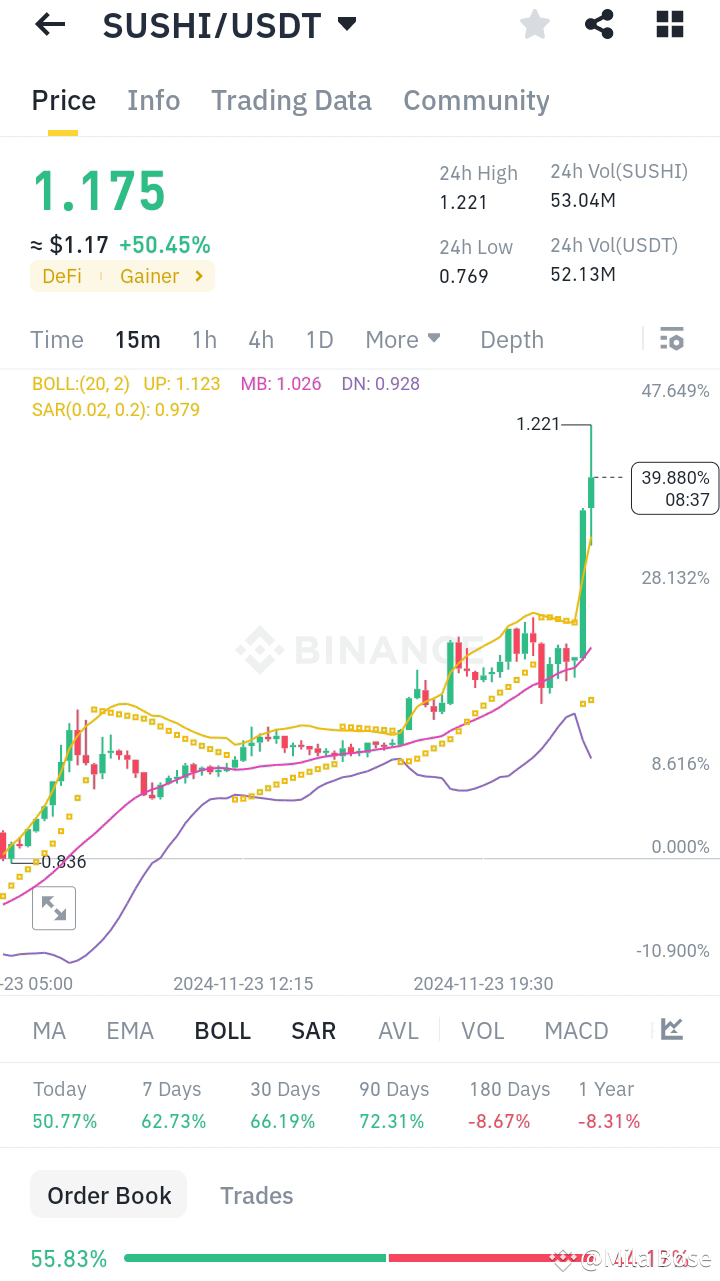Screen dimensions: 720x1281
Task: Click the back arrow to exit pair view
Action: point(49,24)
